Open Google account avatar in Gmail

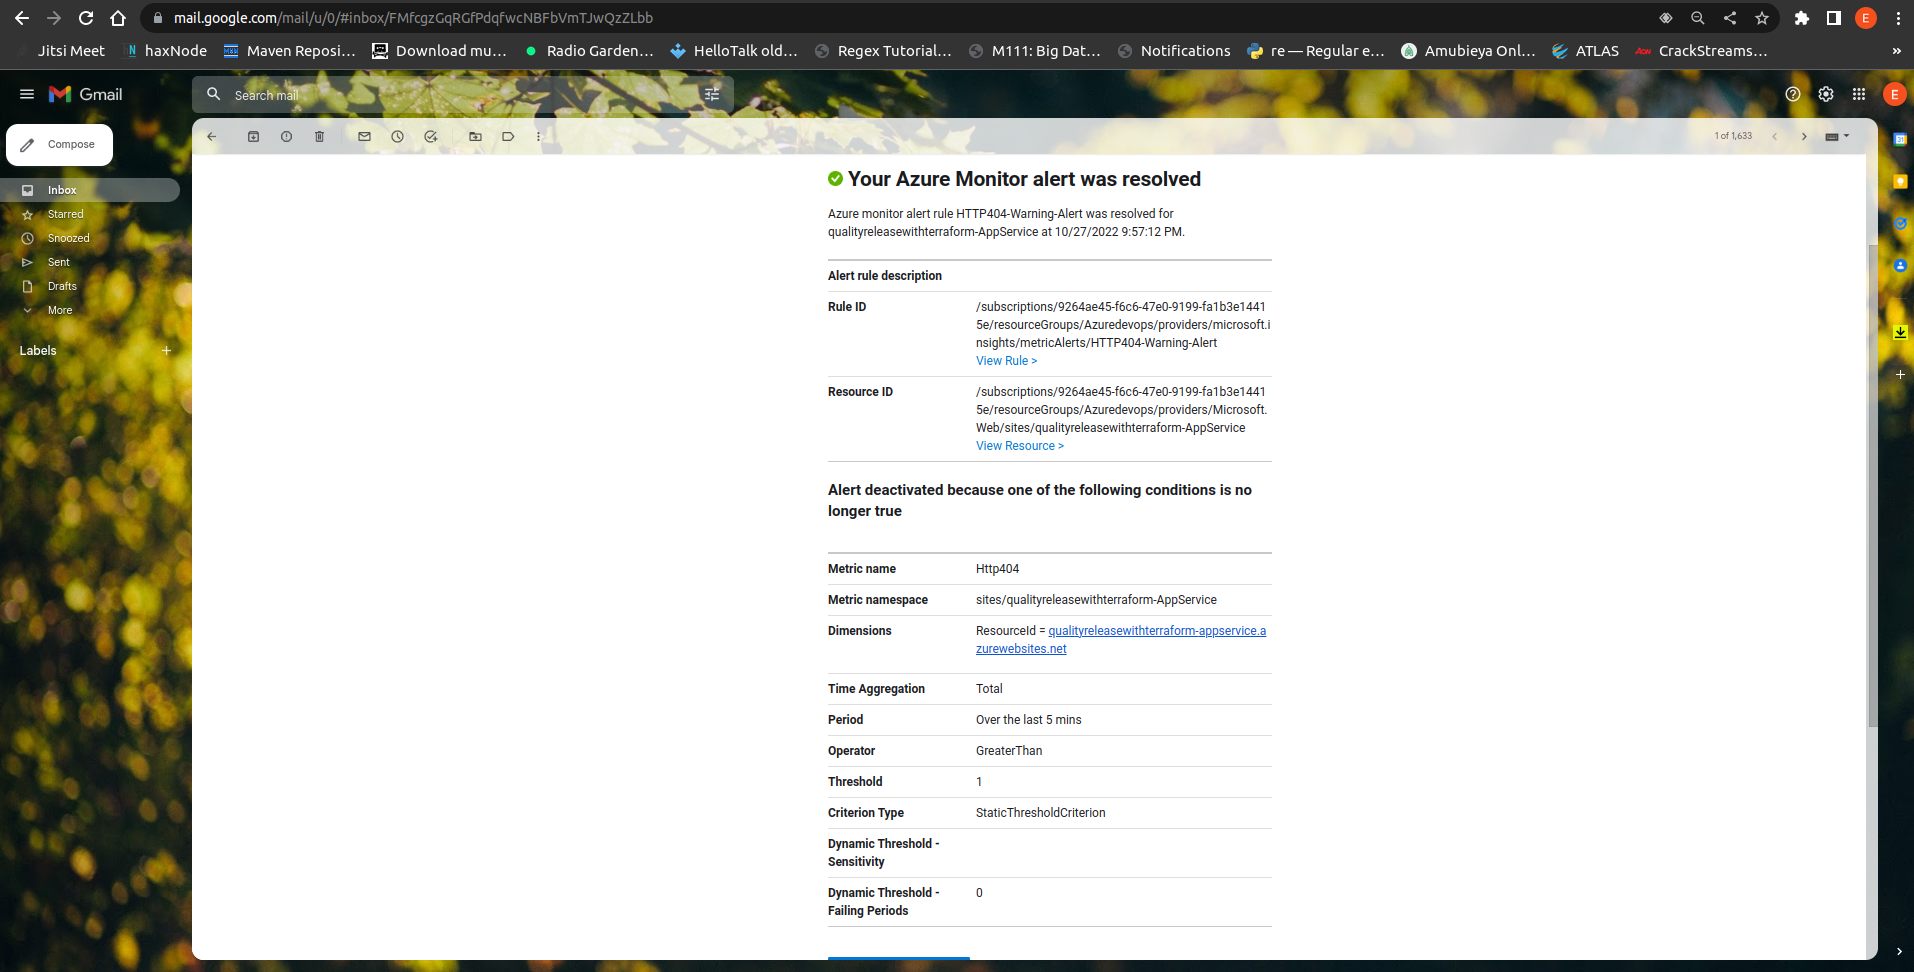(x=1894, y=94)
